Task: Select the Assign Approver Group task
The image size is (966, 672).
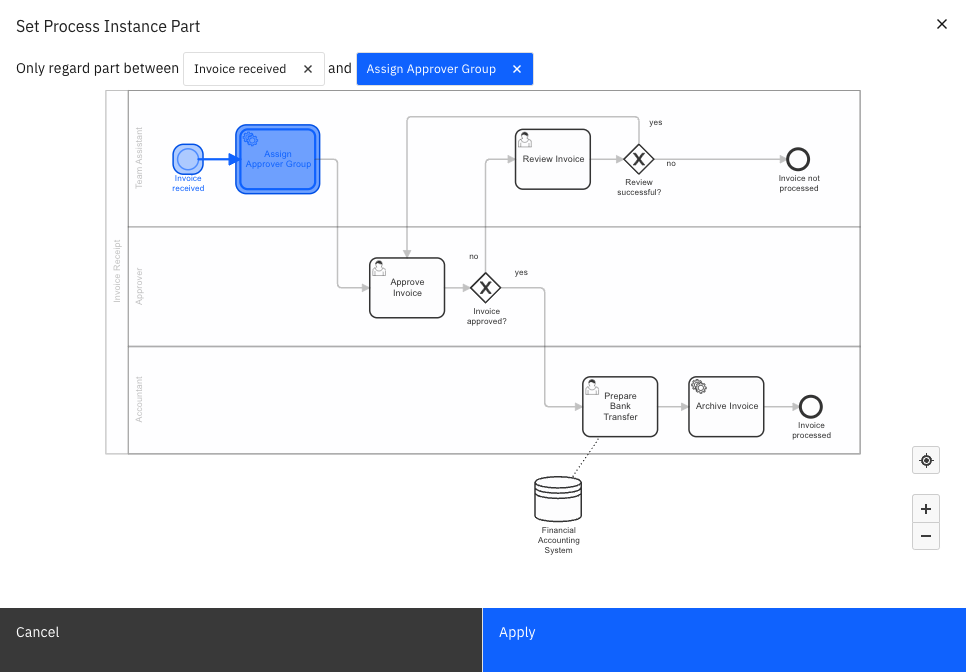Action: click(x=278, y=160)
